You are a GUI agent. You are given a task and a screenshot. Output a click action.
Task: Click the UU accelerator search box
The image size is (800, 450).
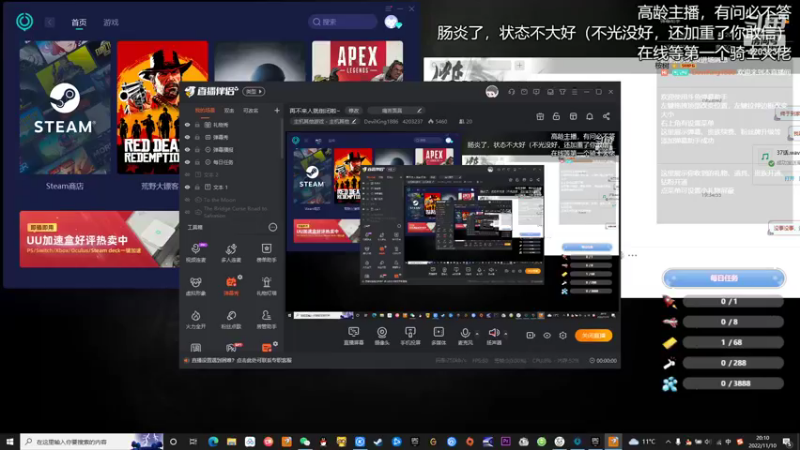point(342,21)
